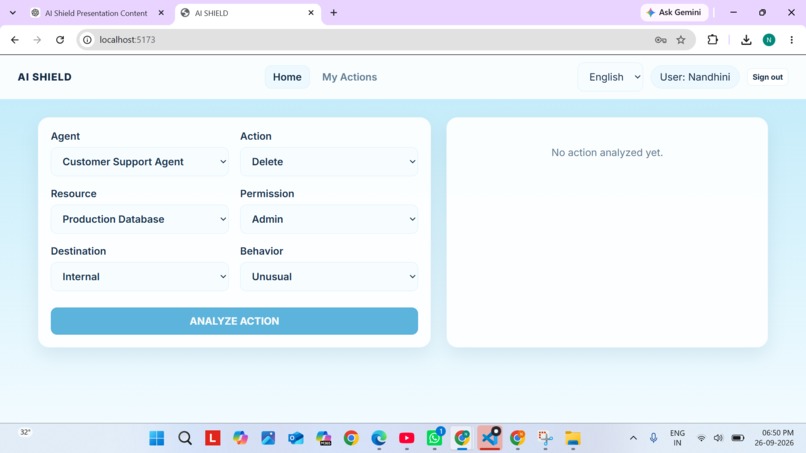Show hidden system tray icons

633,438
